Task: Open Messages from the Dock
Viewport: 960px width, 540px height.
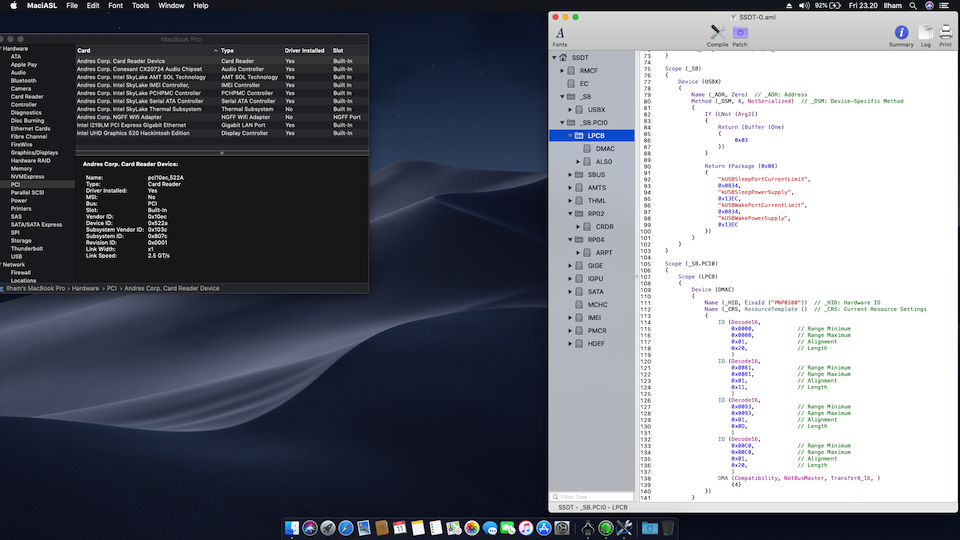Action: 490,528
